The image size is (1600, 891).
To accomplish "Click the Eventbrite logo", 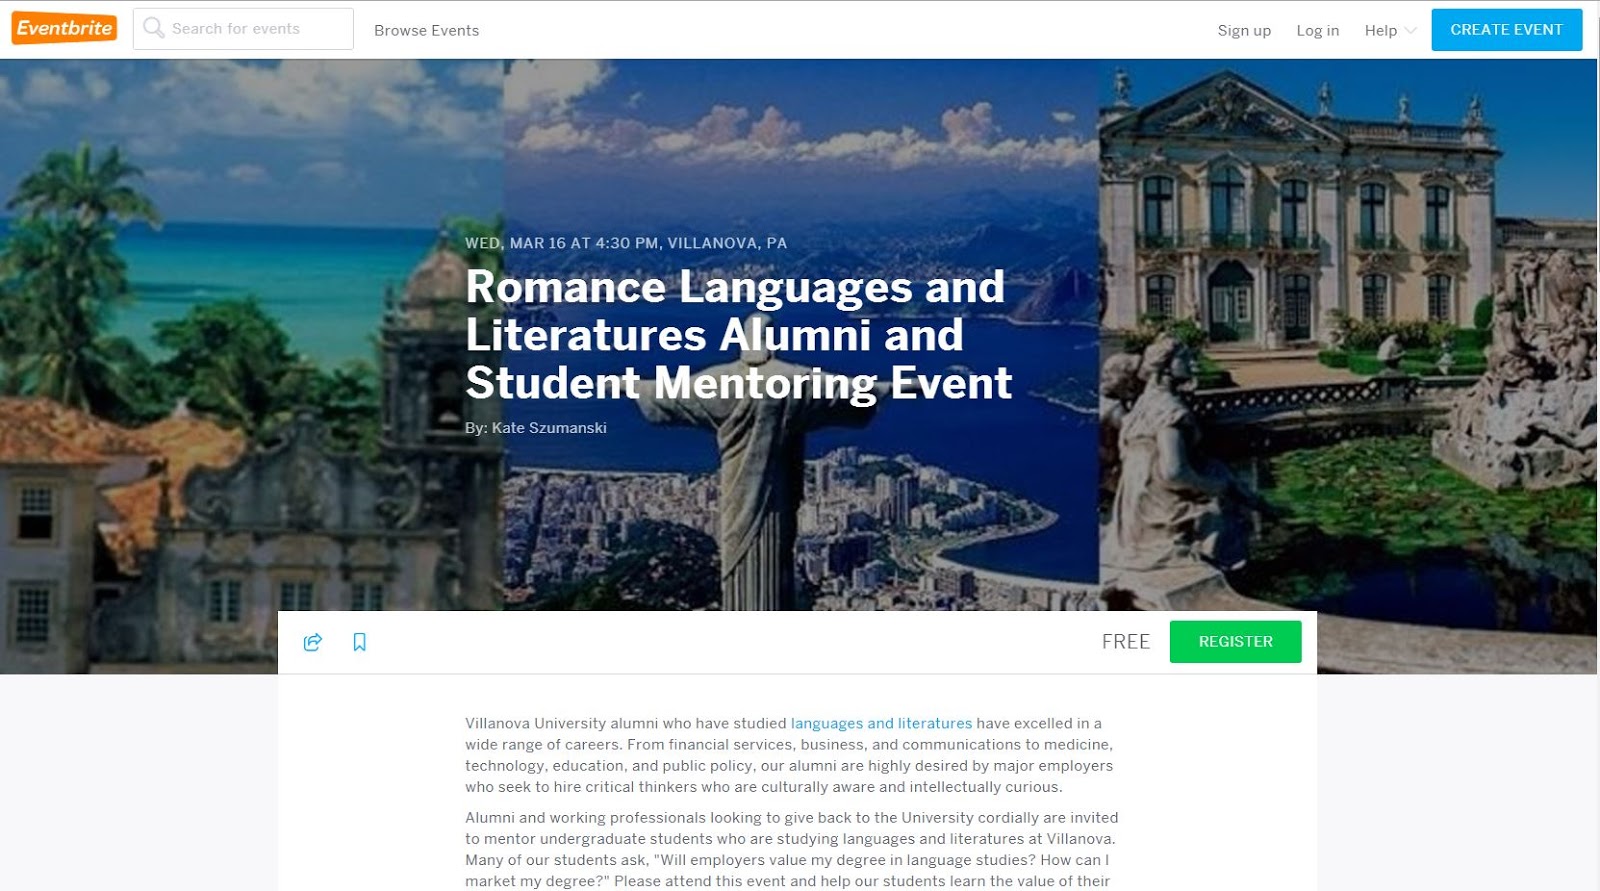I will click(64, 28).
